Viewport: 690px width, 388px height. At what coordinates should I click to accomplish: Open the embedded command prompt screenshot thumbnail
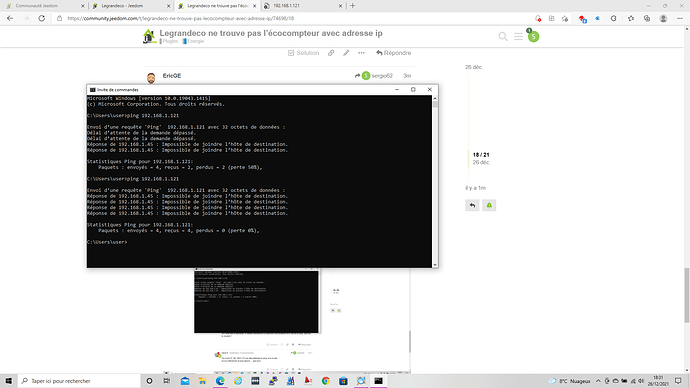point(257,301)
